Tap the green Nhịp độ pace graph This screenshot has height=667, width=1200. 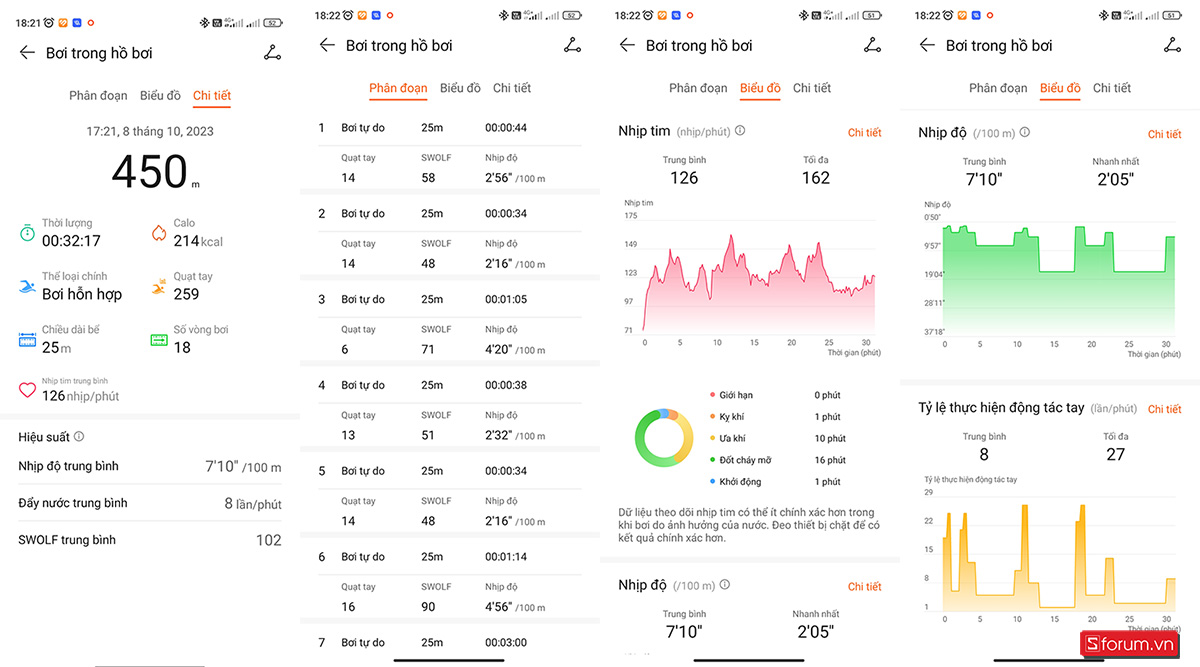(1059, 278)
